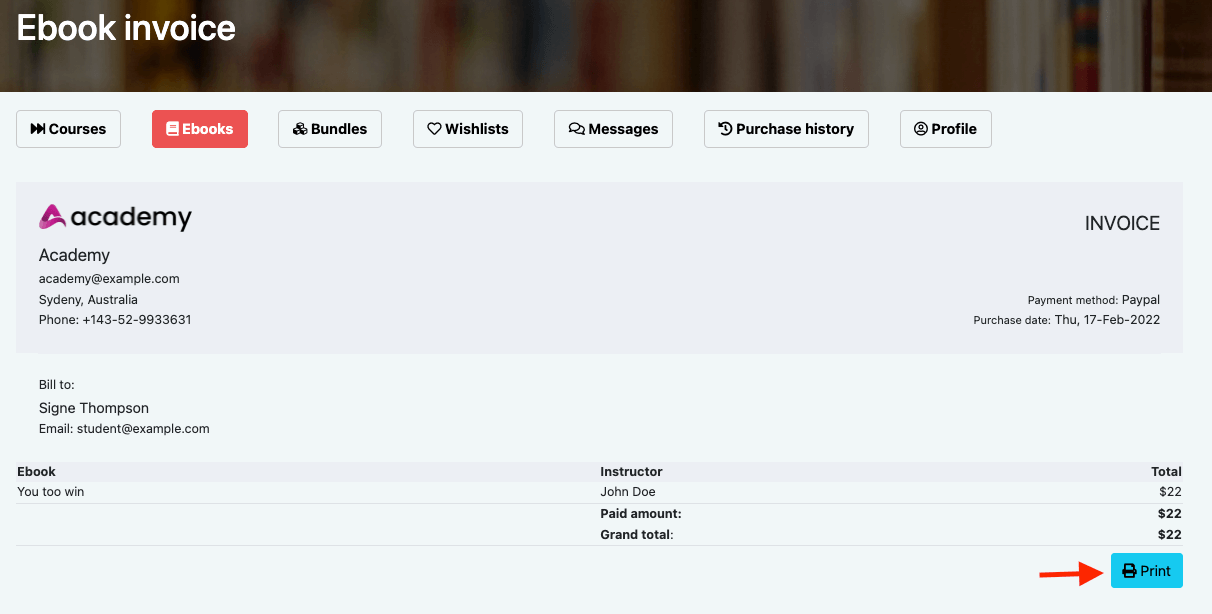The height and width of the screenshot is (614, 1212).
Task: Click the heart icon on Wishlists
Action: (434, 129)
